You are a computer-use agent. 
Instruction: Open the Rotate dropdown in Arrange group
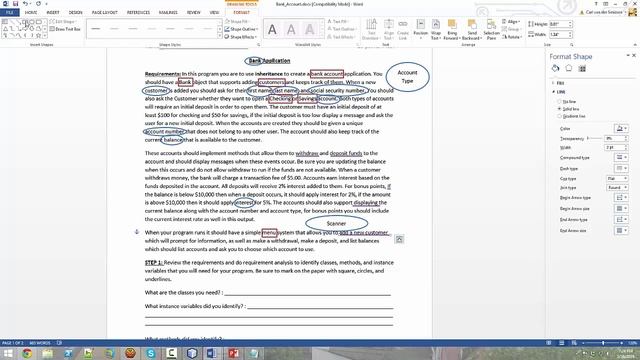pyautogui.click(x=512, y=37)
